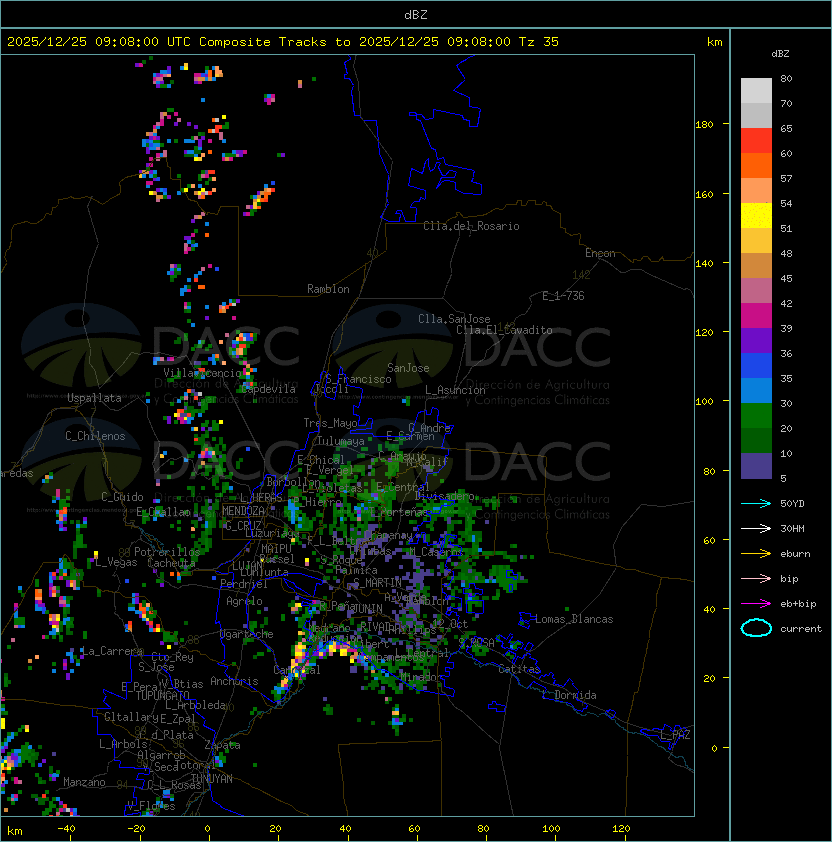Click the 'Zapata' map label
This screenshot has width=832, height=842.
[x=222, y=745]
